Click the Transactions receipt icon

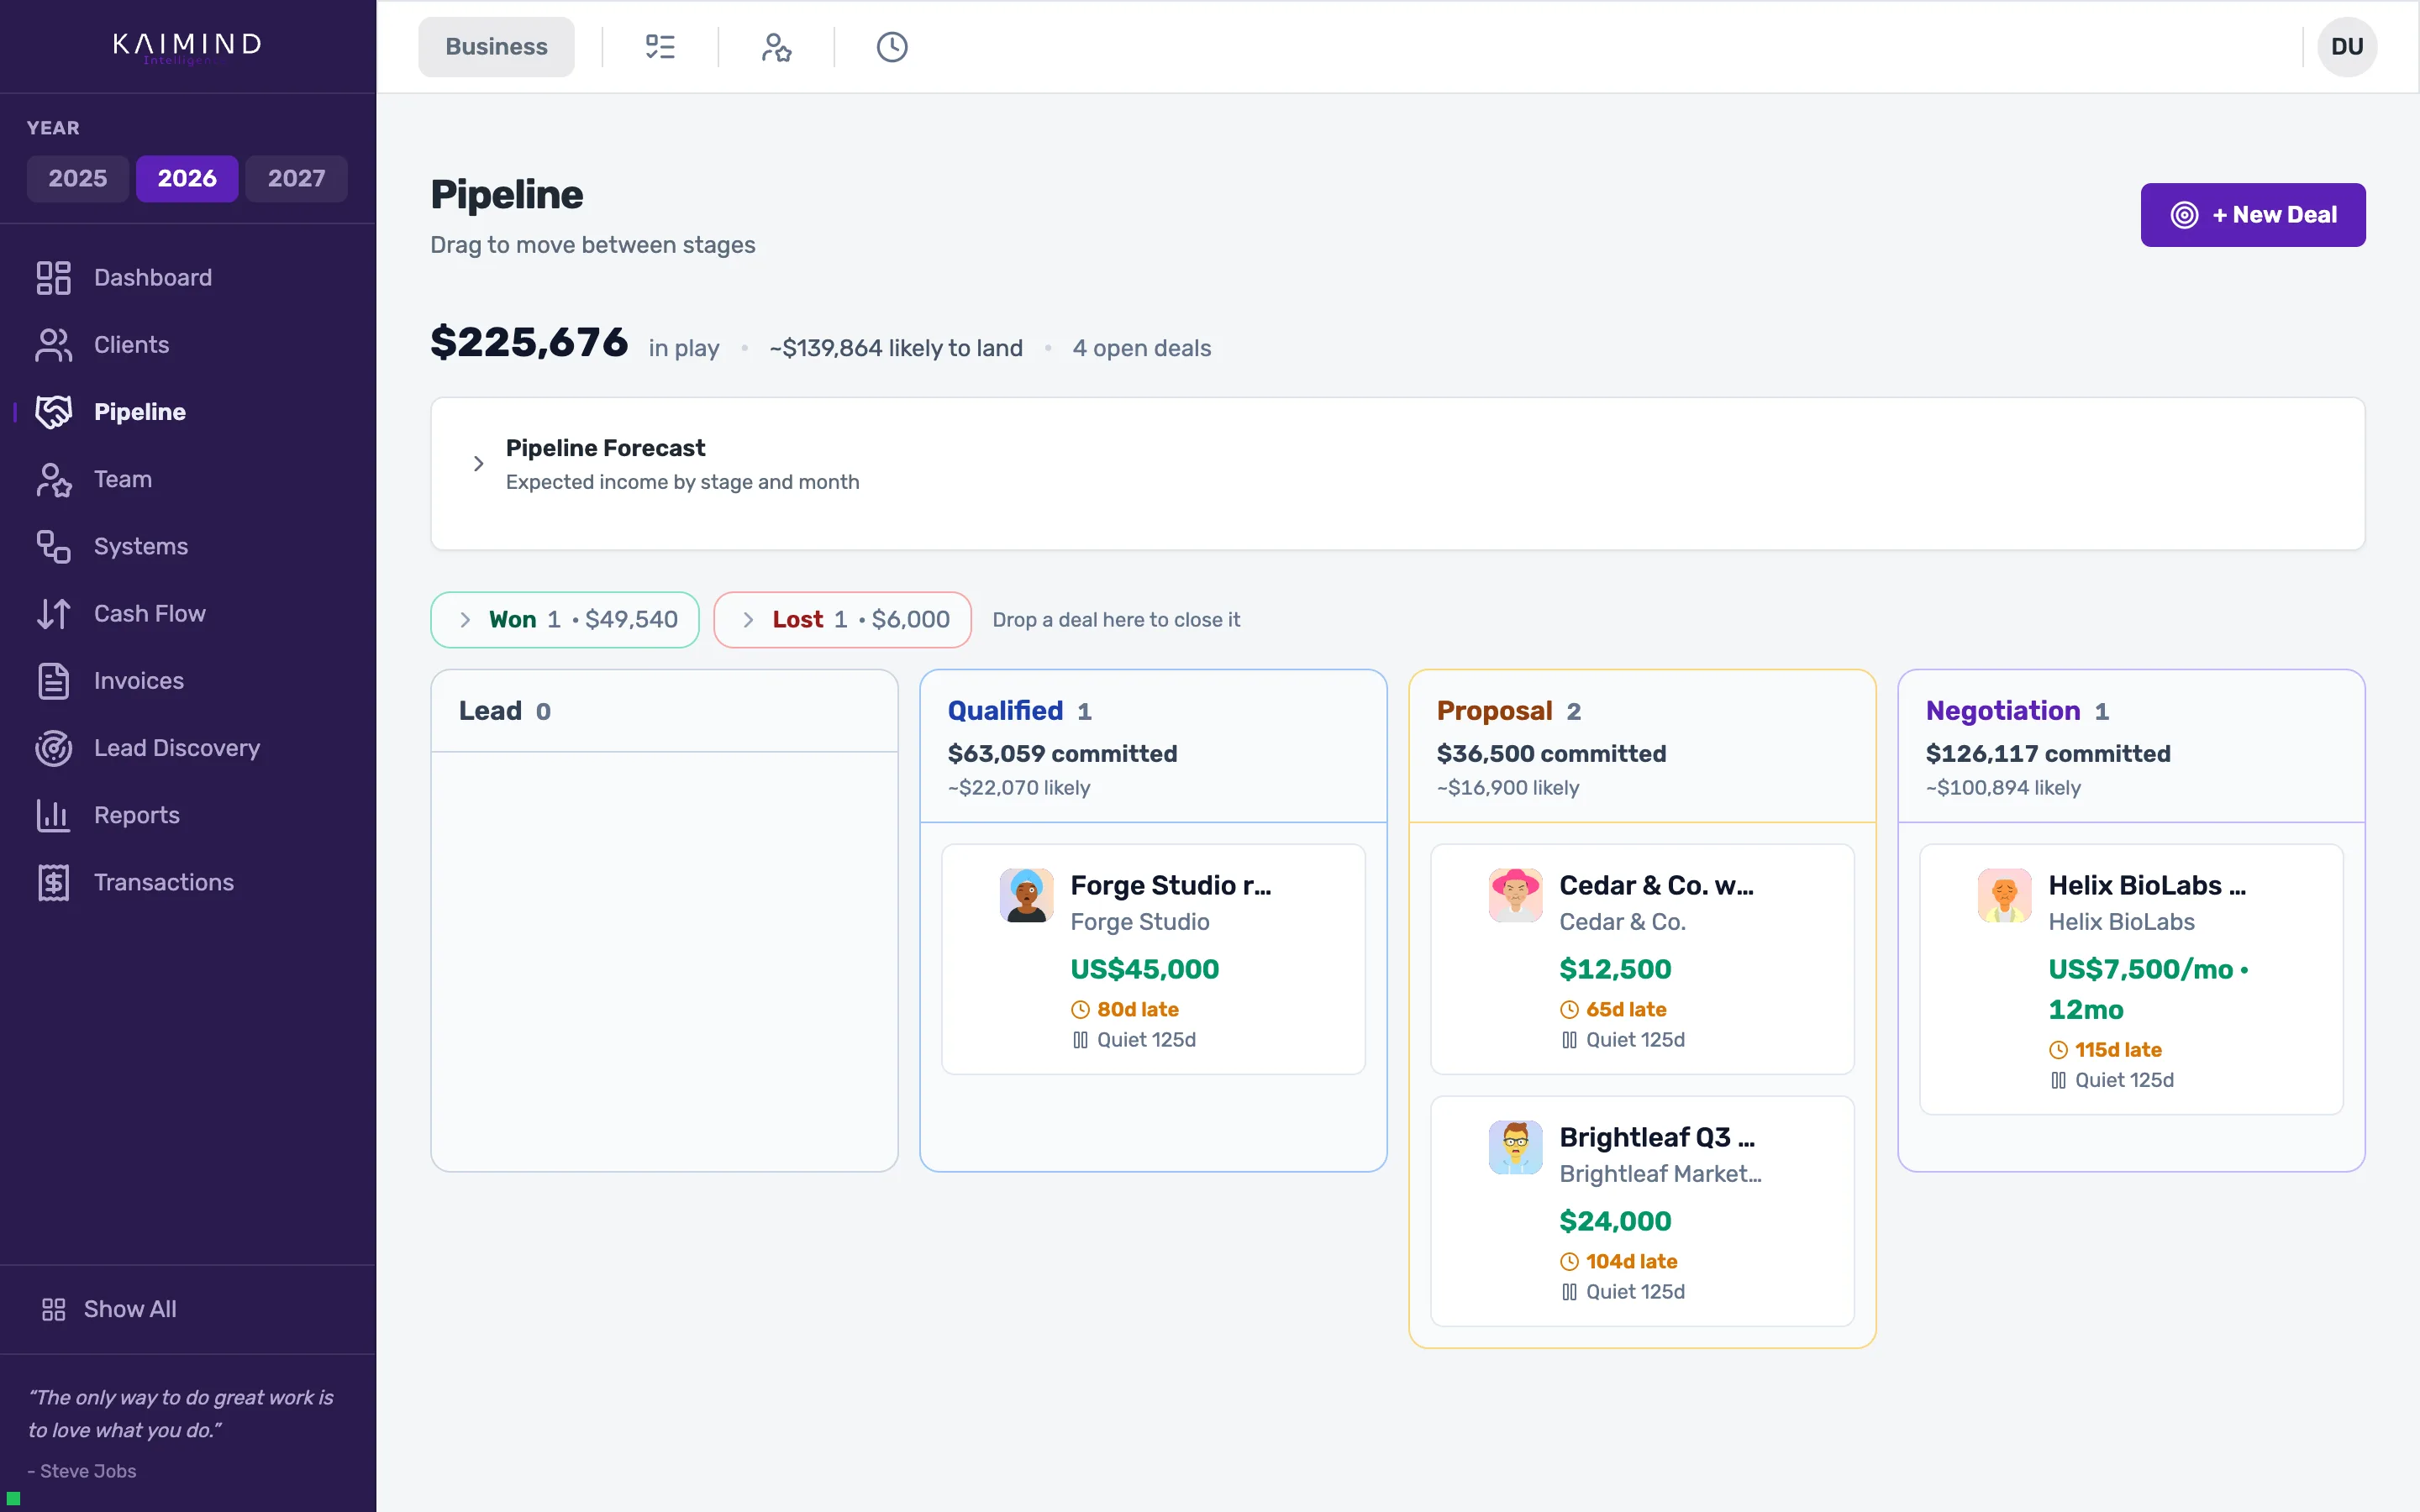click(53, 882)
